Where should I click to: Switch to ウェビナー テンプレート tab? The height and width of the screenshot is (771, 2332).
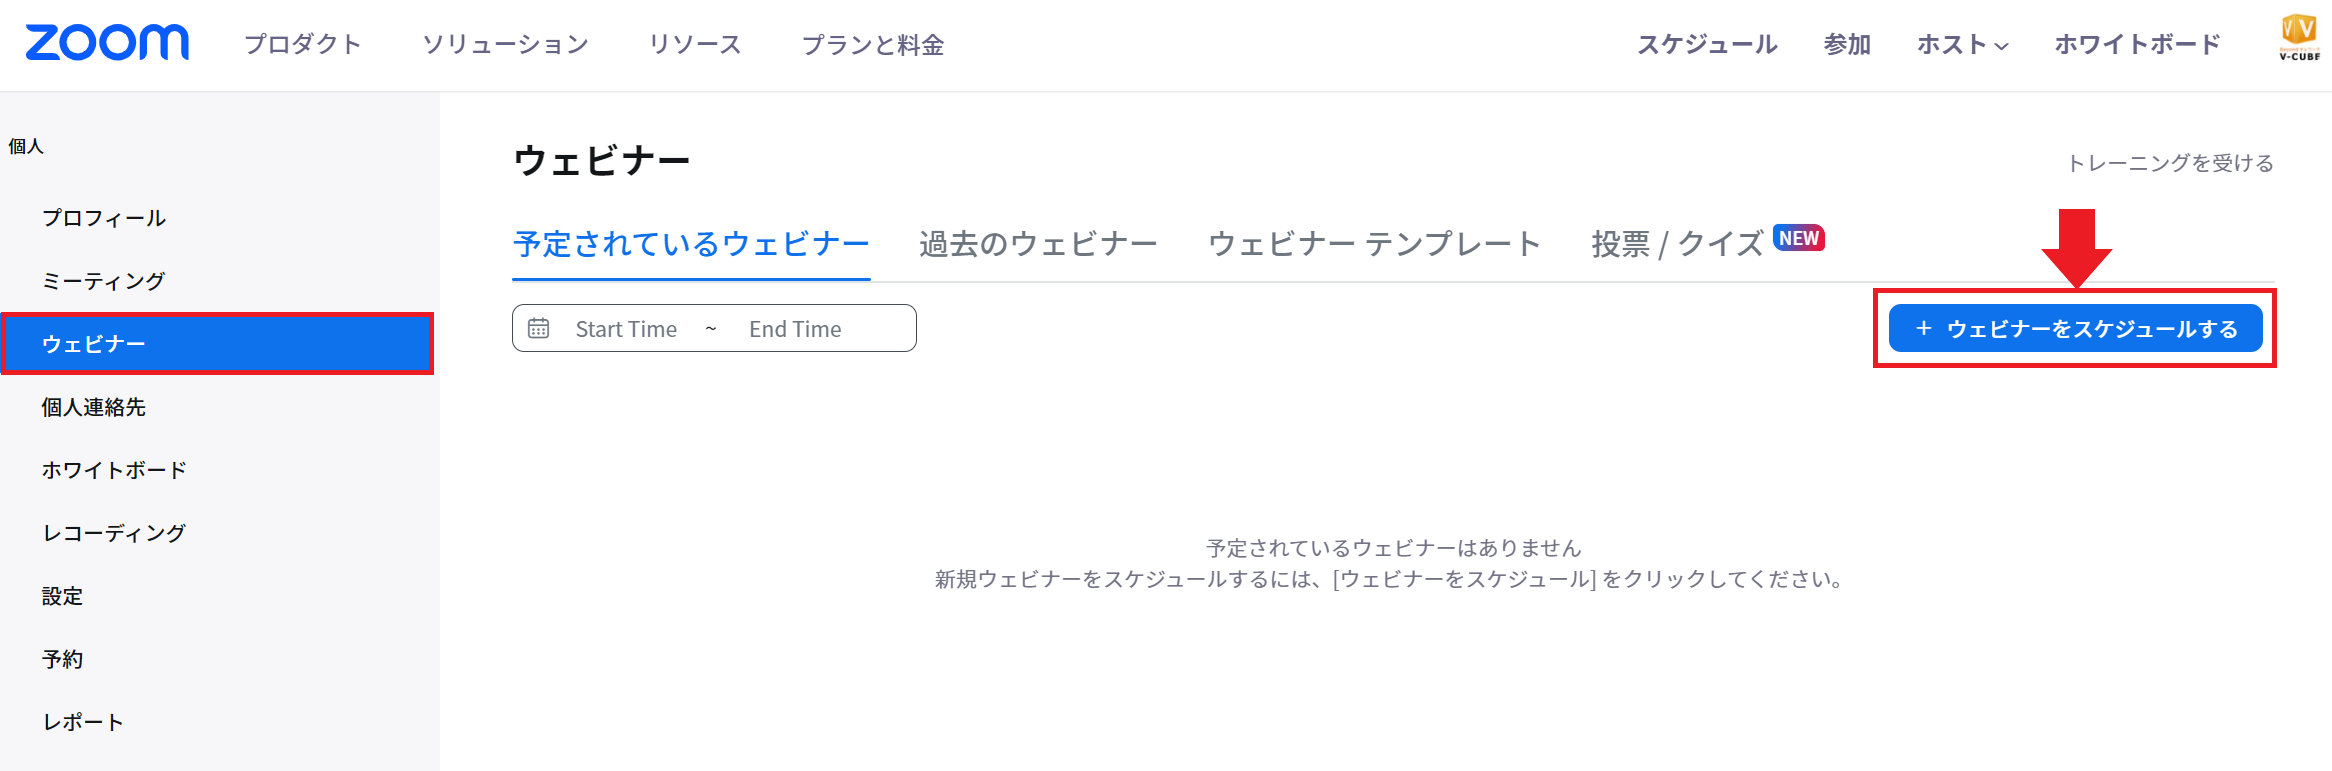point(1374,244)
